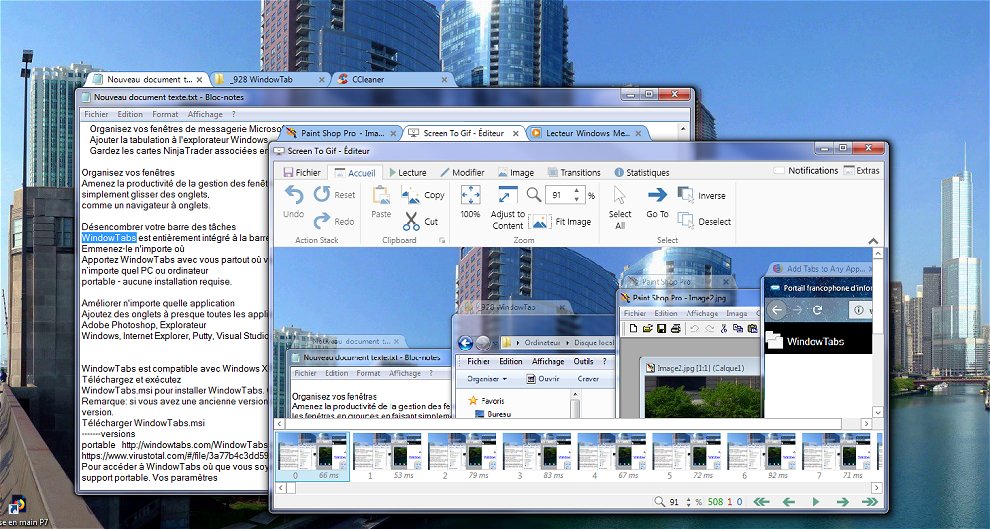Click Adjust to Content in Zoom group

click(508, 208)
